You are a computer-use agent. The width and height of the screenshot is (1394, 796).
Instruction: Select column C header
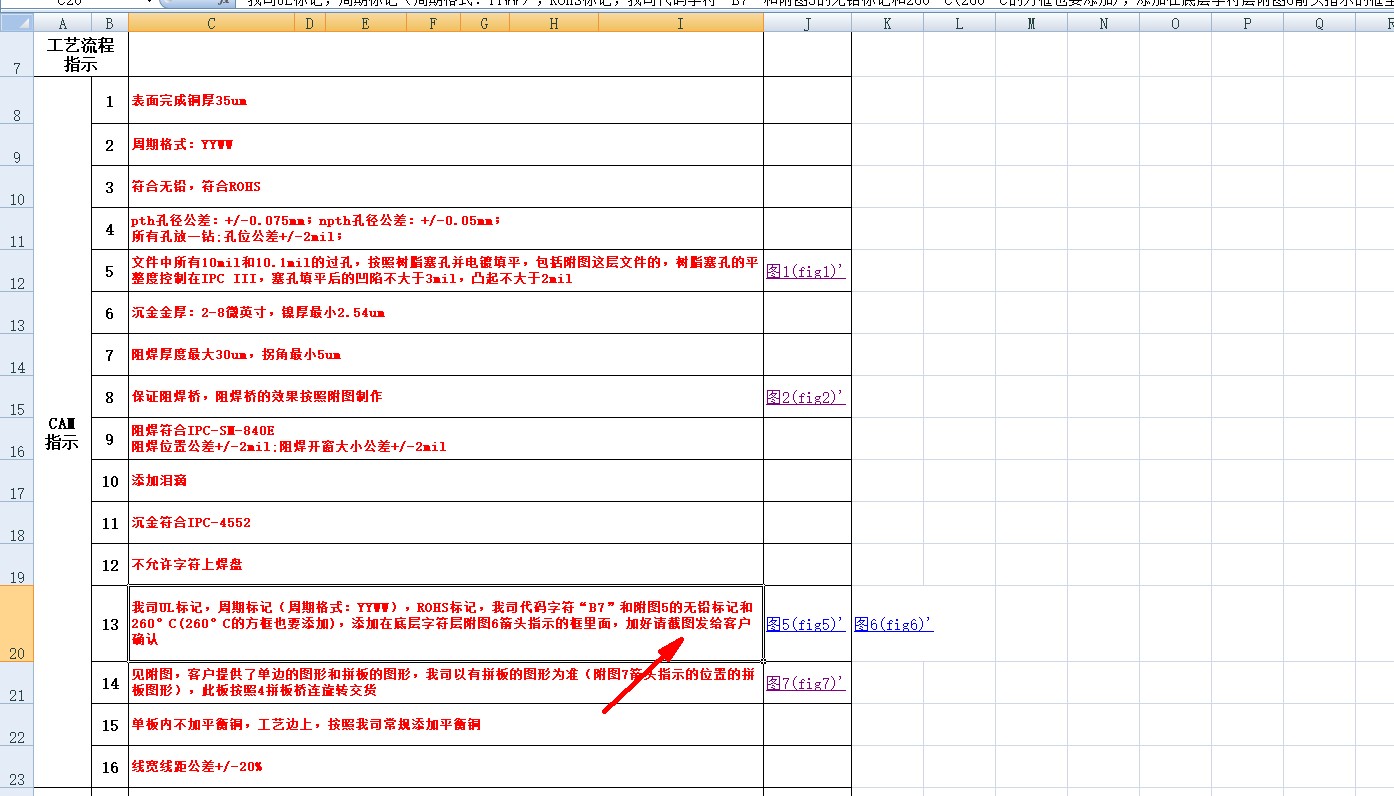click(212, 24)
